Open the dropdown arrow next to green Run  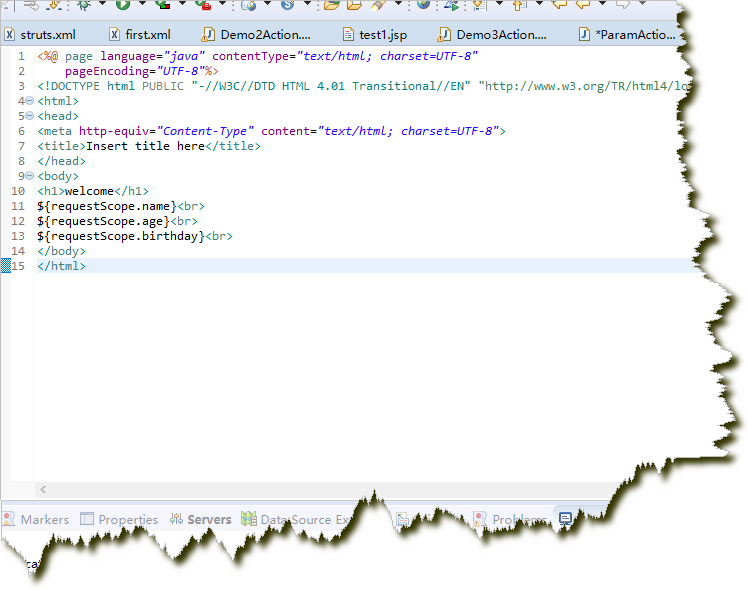coord(142,4)
